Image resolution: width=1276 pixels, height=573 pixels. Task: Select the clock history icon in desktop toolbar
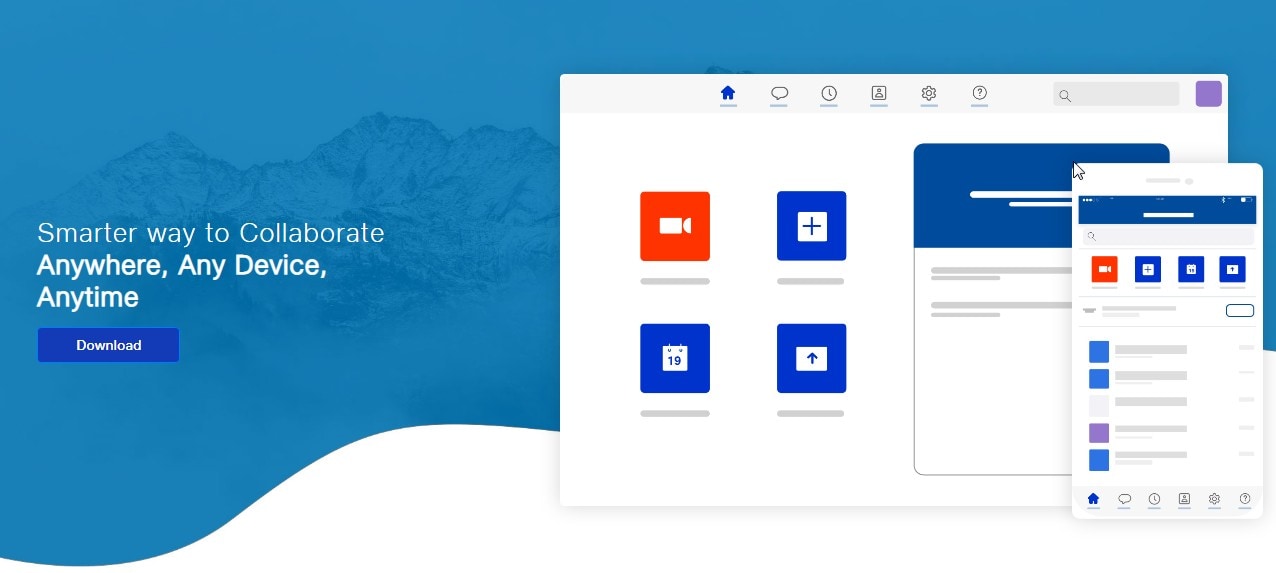coord(829,93)
